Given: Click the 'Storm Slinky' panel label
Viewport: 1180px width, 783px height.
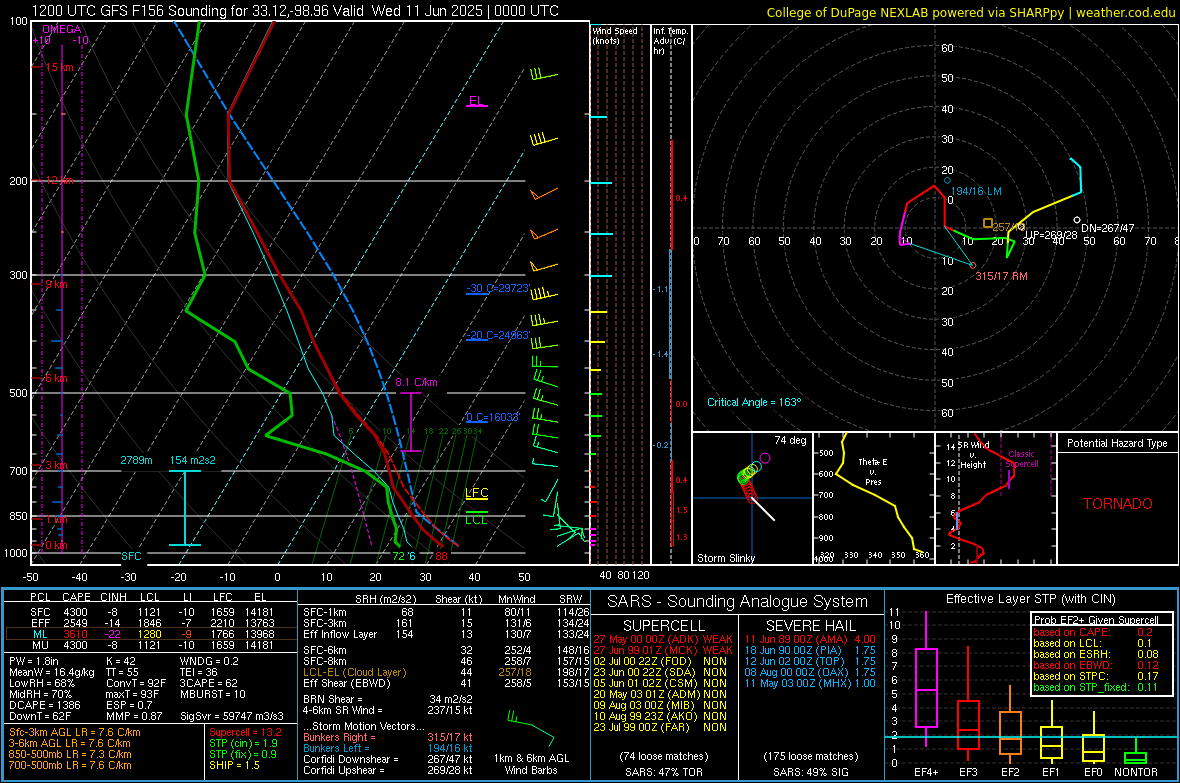Looking at the screenshot, I should point(725,558).
